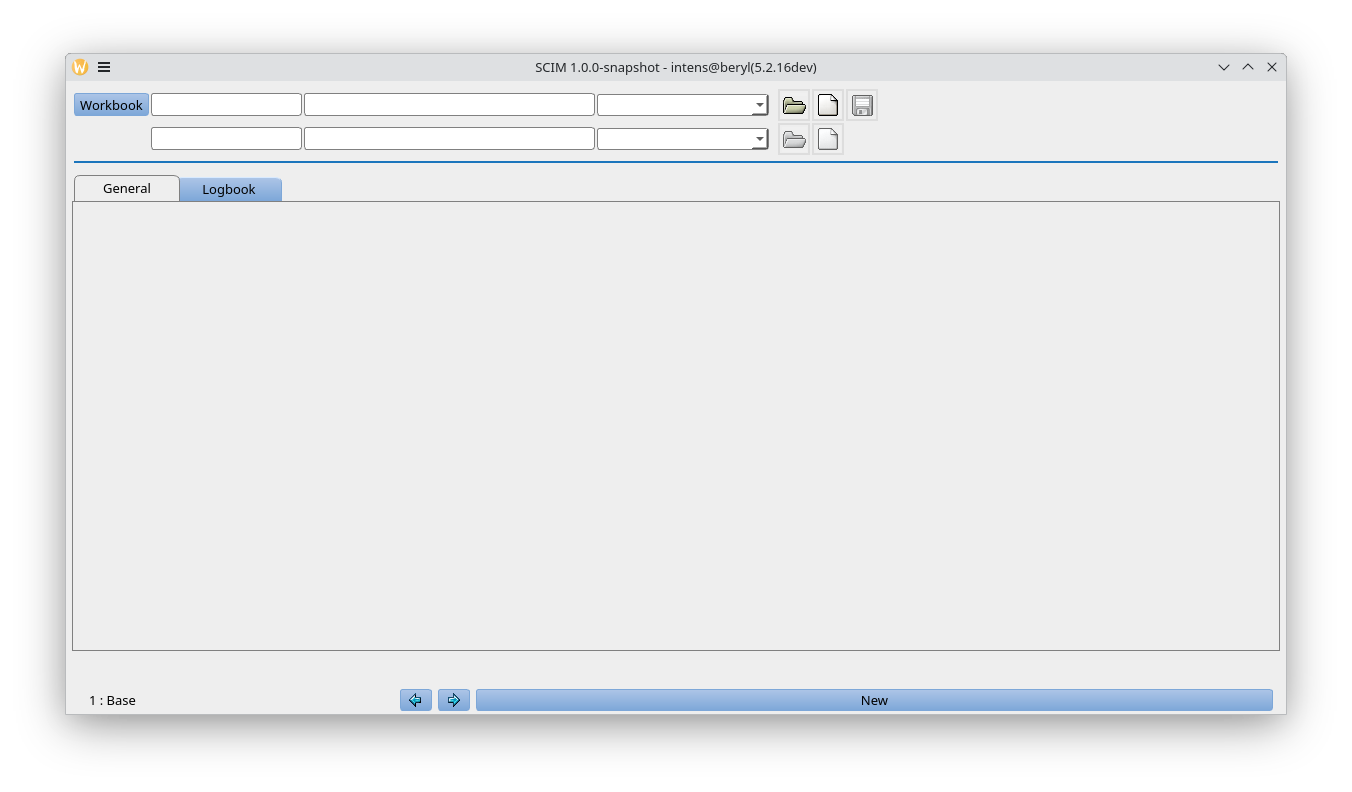This screenshot has width=1352, height=792.
Task: Click the '1 : Base' status text
Action: tap(112, 700)
